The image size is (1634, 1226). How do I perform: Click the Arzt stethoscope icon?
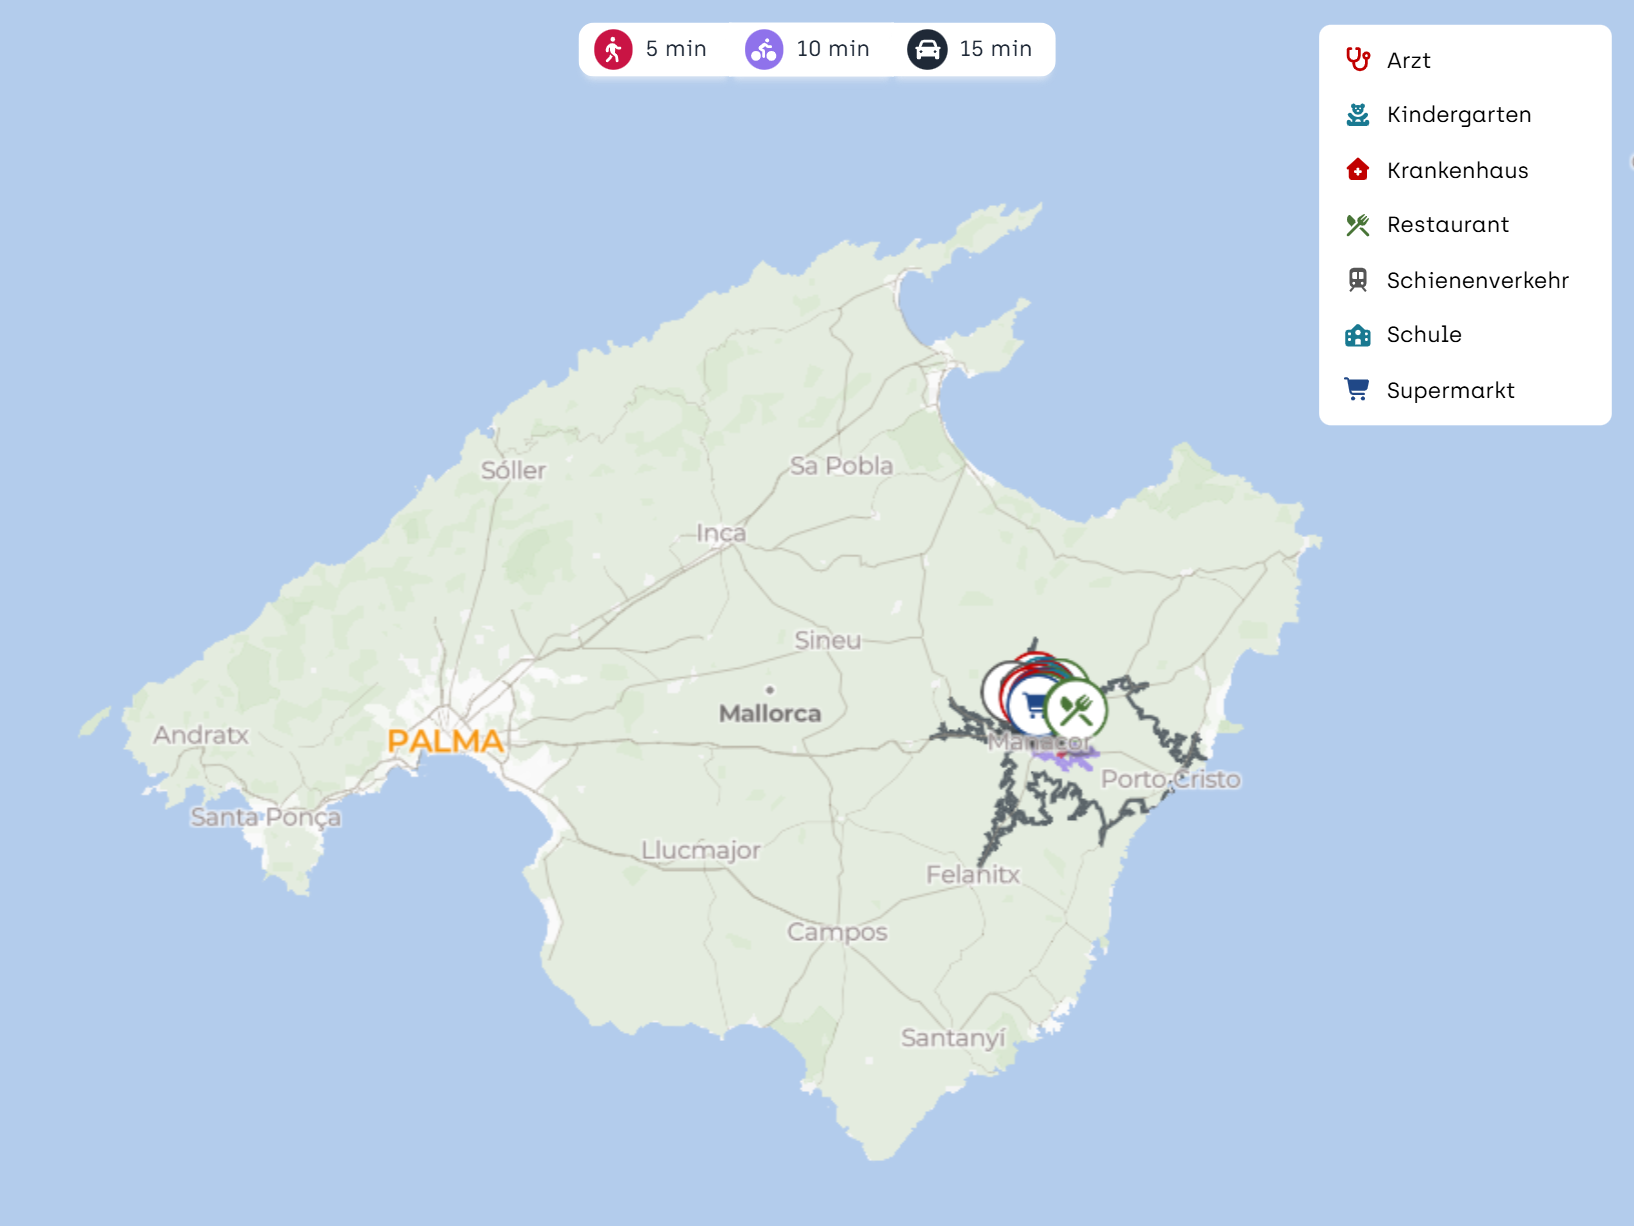(x=1357, y=60)
